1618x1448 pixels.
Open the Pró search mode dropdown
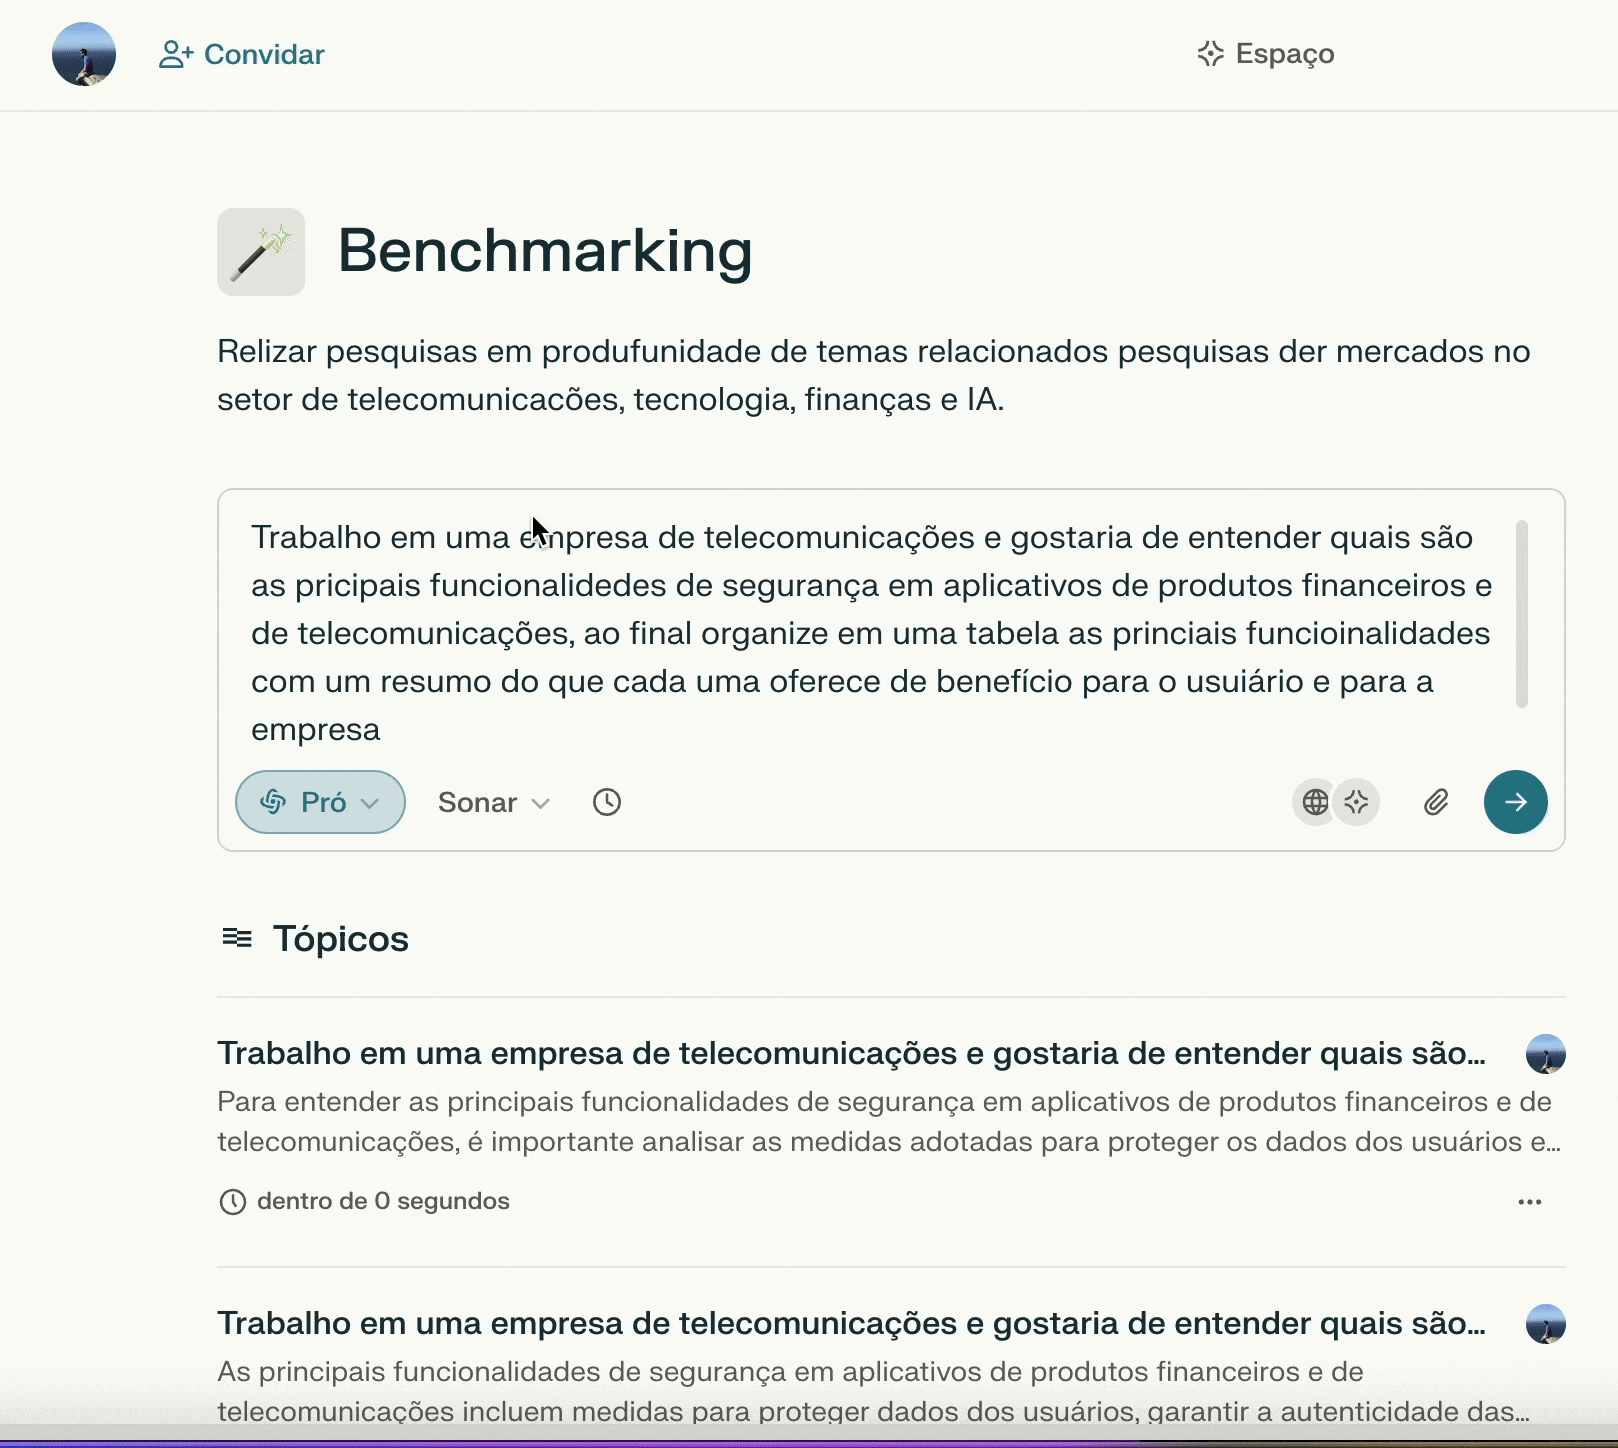click(320, 802)
